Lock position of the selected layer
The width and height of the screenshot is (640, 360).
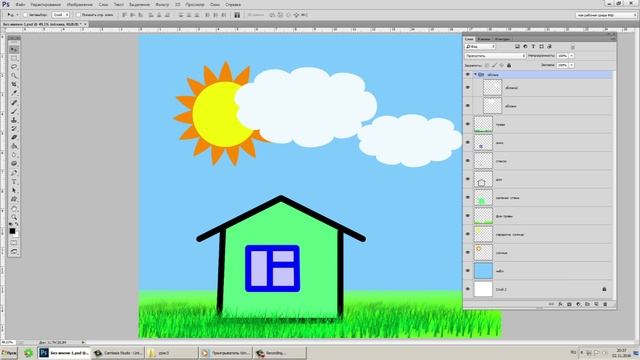point(501,65)
